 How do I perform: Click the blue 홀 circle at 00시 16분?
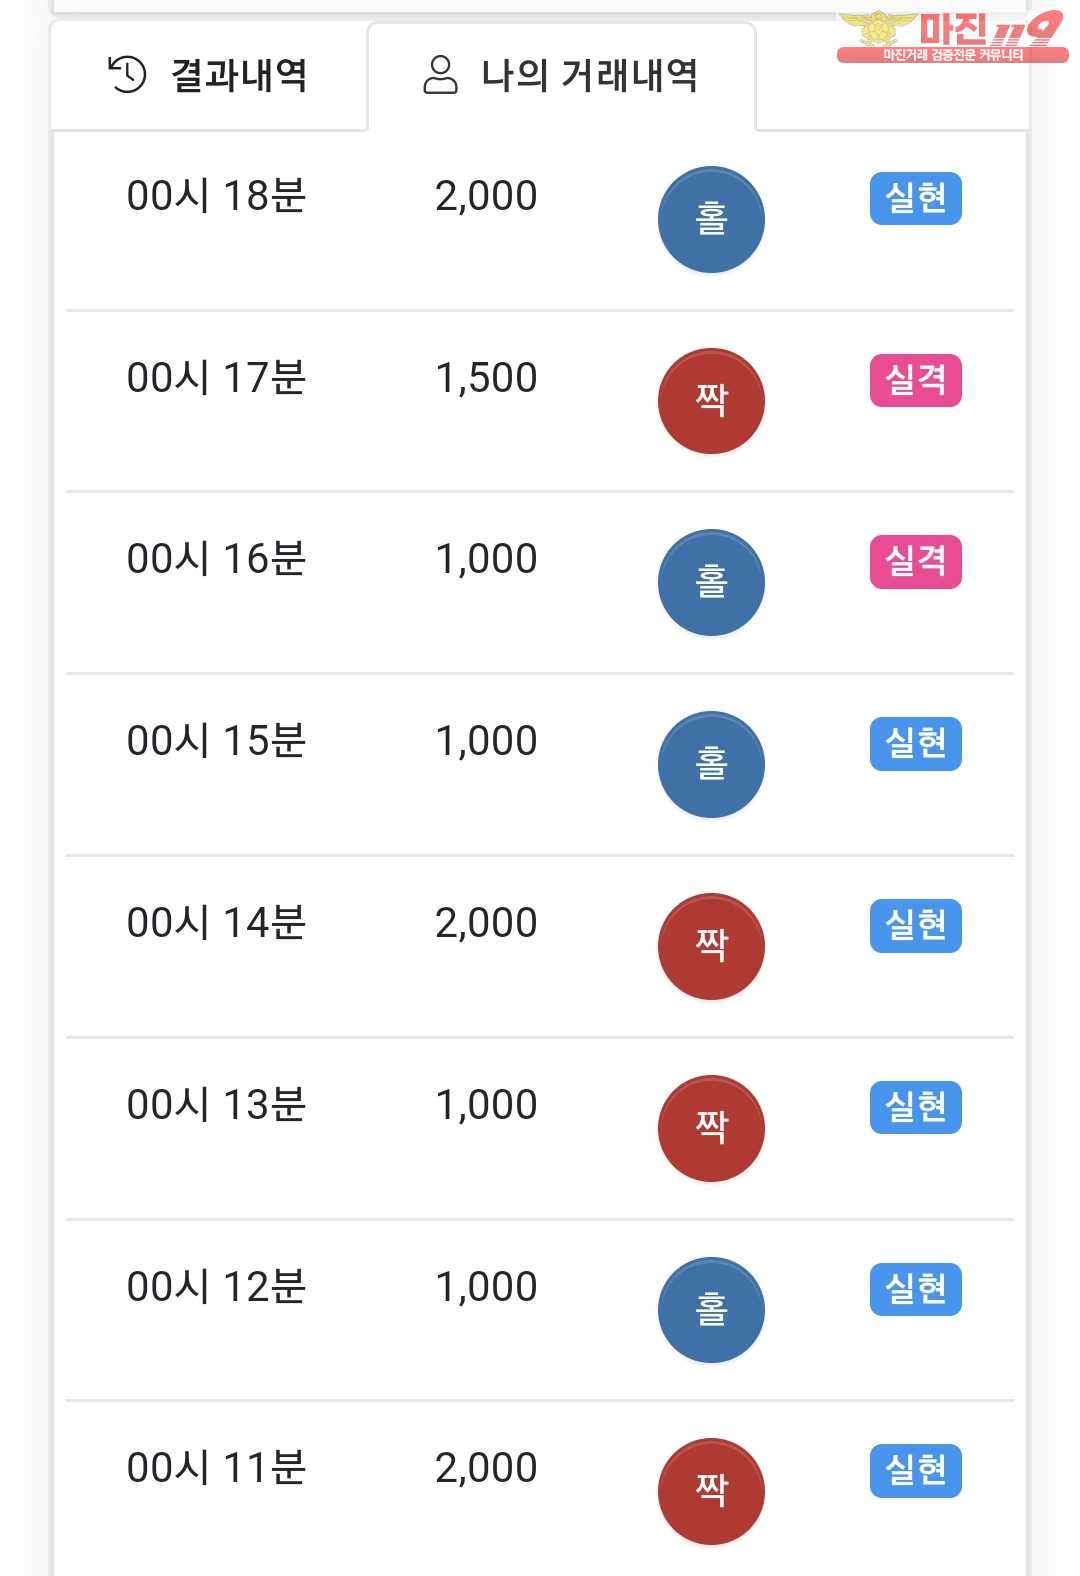pyautogui.click(x=711, y=583)
